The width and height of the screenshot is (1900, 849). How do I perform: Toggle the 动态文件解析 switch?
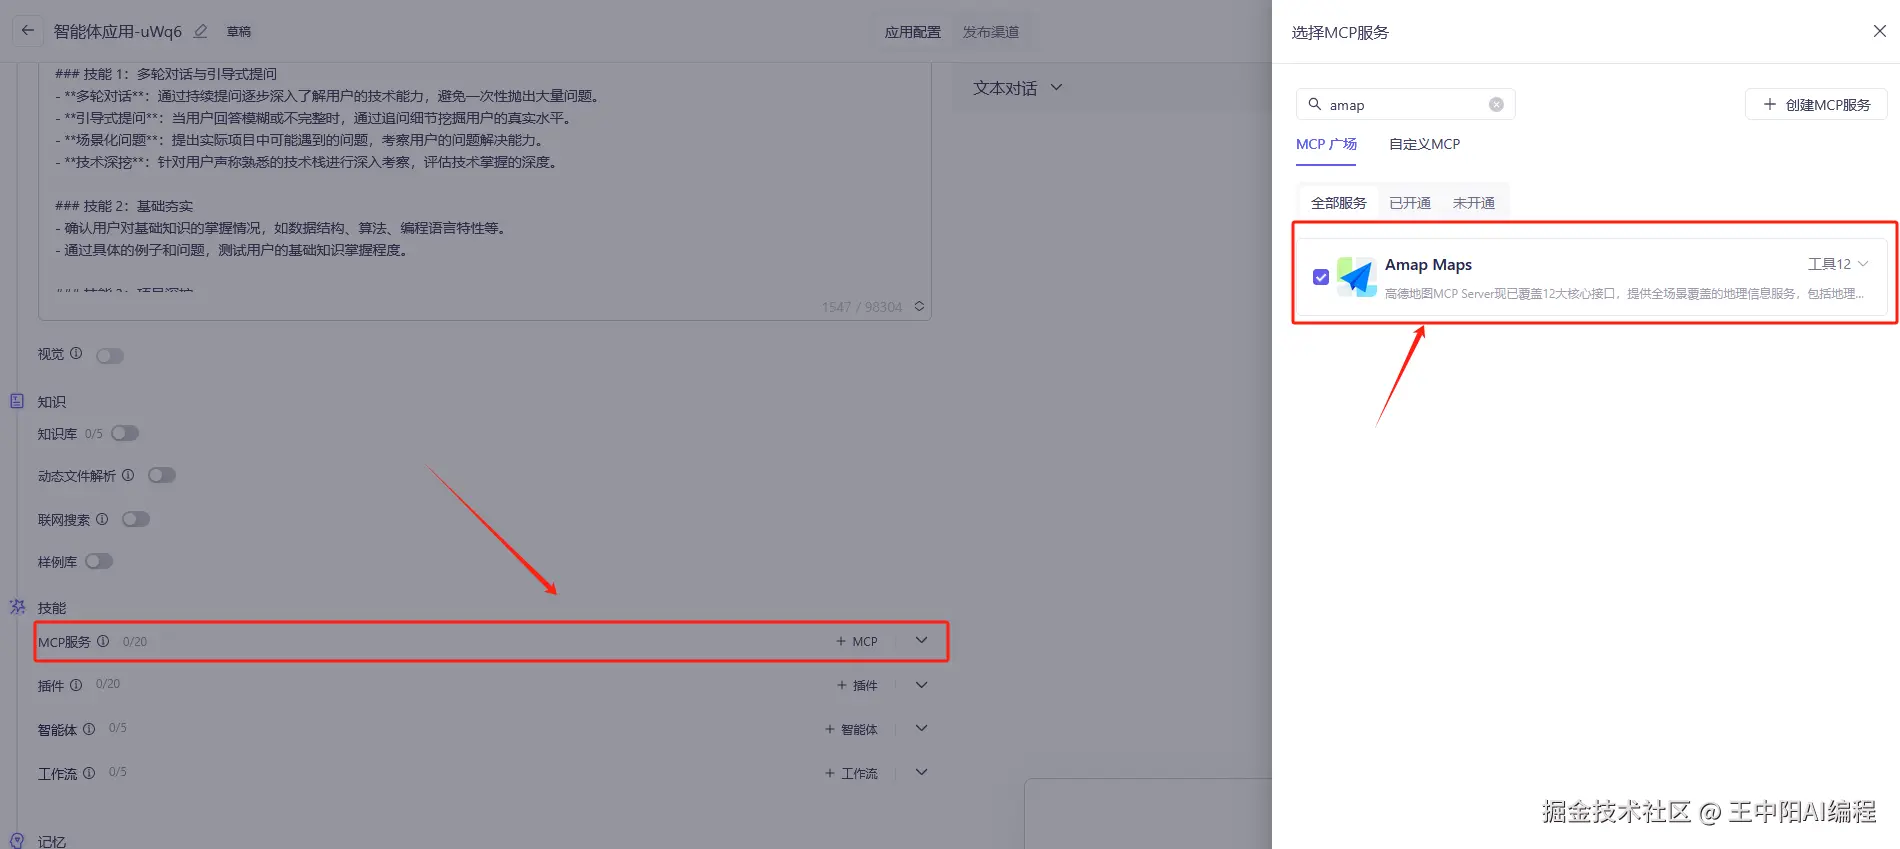point(162,475)
